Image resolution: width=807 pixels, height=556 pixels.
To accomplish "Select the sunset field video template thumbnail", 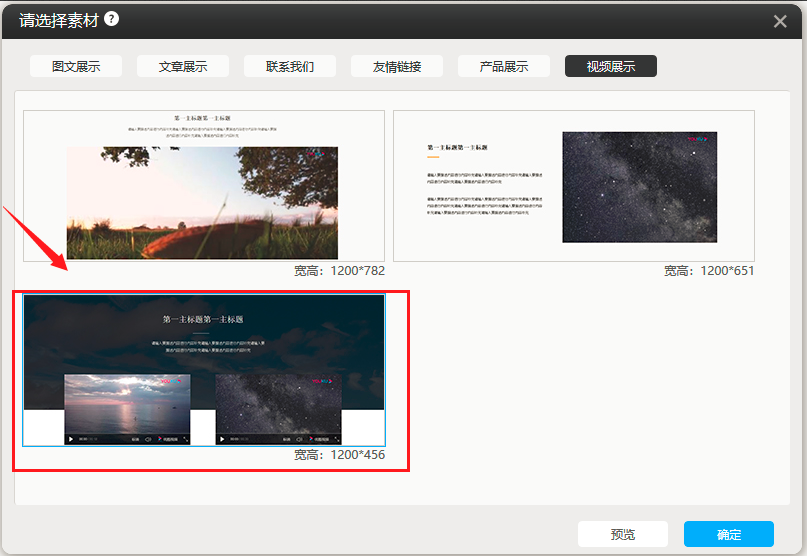I will coord(203,185).
